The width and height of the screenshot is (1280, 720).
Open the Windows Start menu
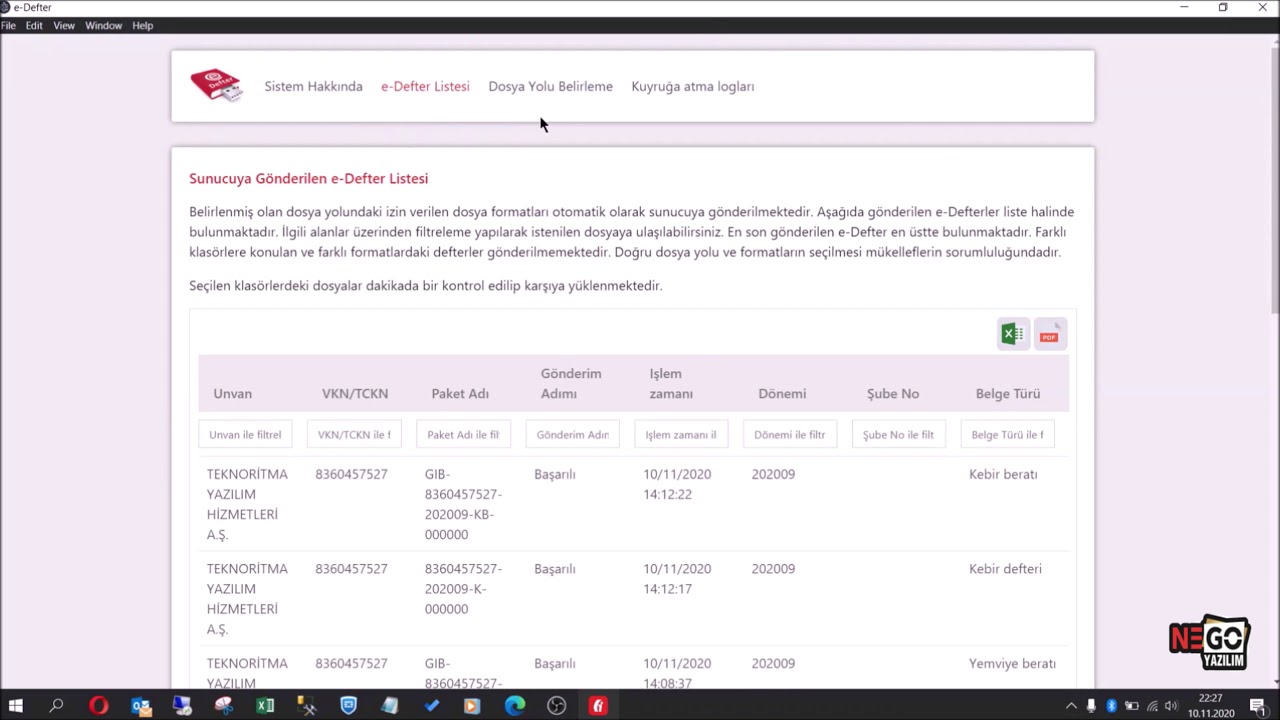click(x=15, y=706)
